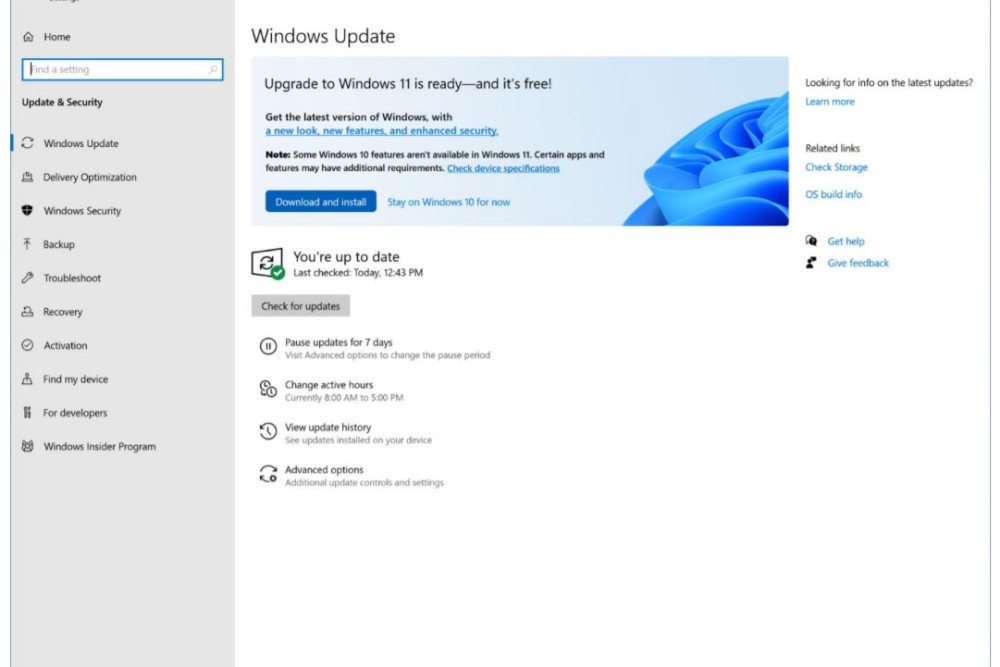
Task: Click the Troubleshoot wrench icon
Action: pyautogui.click(x=27, y=277)
